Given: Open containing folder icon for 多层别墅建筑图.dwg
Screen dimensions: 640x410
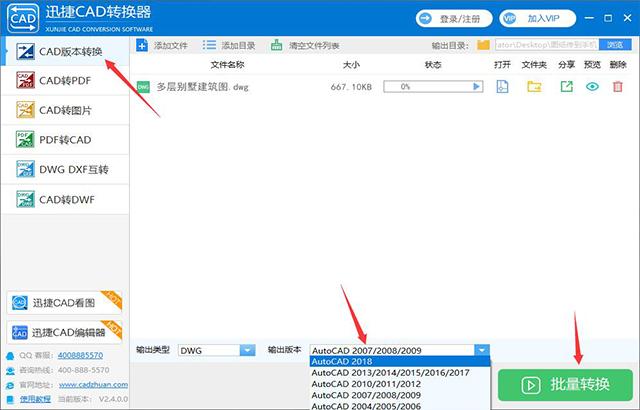Looking at the screenshot, I should (x=534, y=86).
